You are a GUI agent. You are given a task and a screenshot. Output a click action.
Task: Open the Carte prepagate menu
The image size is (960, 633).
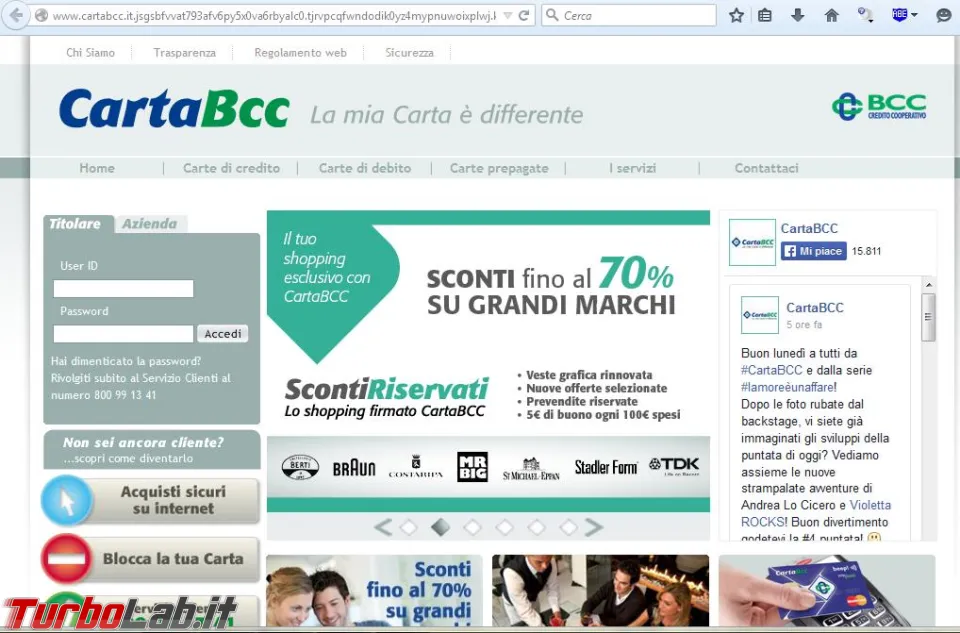click(499, 168)
